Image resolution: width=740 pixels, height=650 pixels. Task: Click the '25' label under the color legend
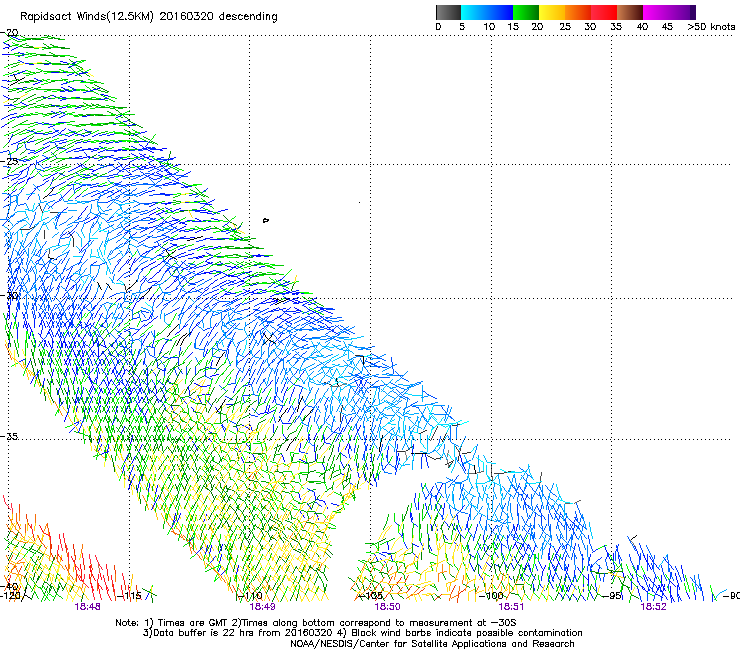click(x=565, y=27)
